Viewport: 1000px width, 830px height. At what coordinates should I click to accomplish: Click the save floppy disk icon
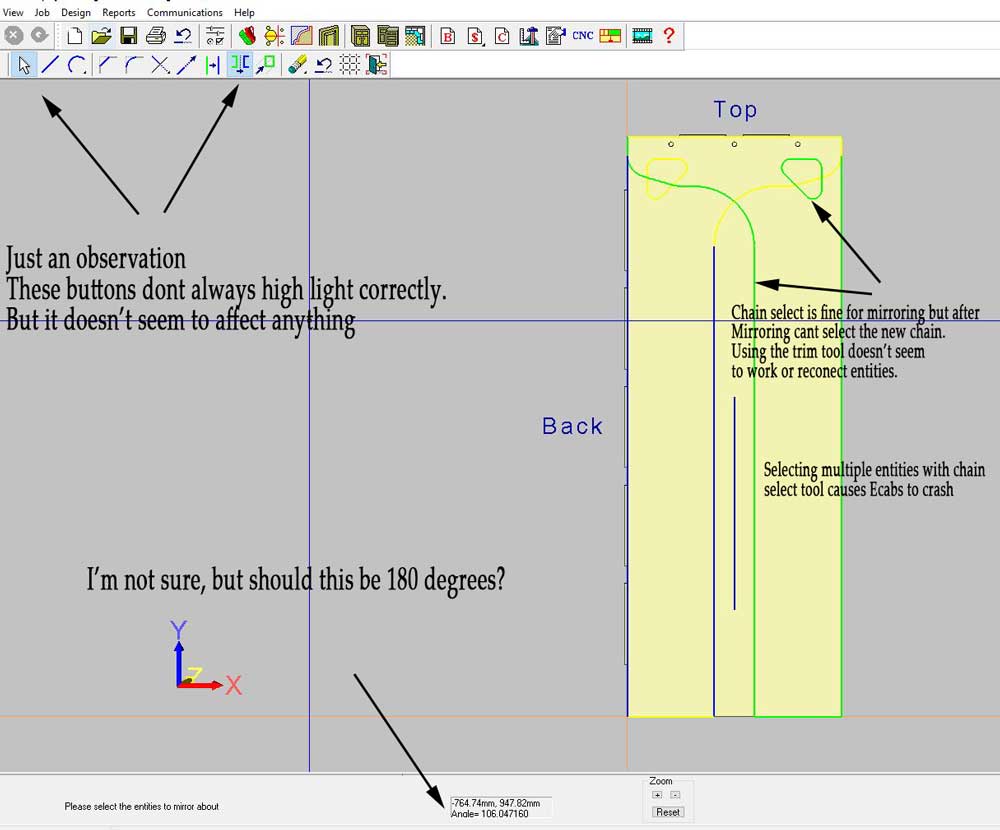click(x=128, y=36)
